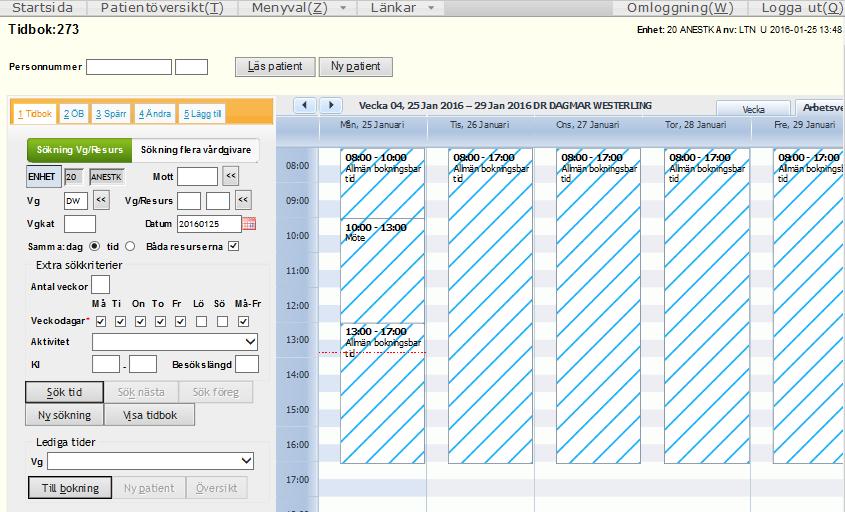
Task: Select the Samma dag radio button
Action: pos(94,246)
